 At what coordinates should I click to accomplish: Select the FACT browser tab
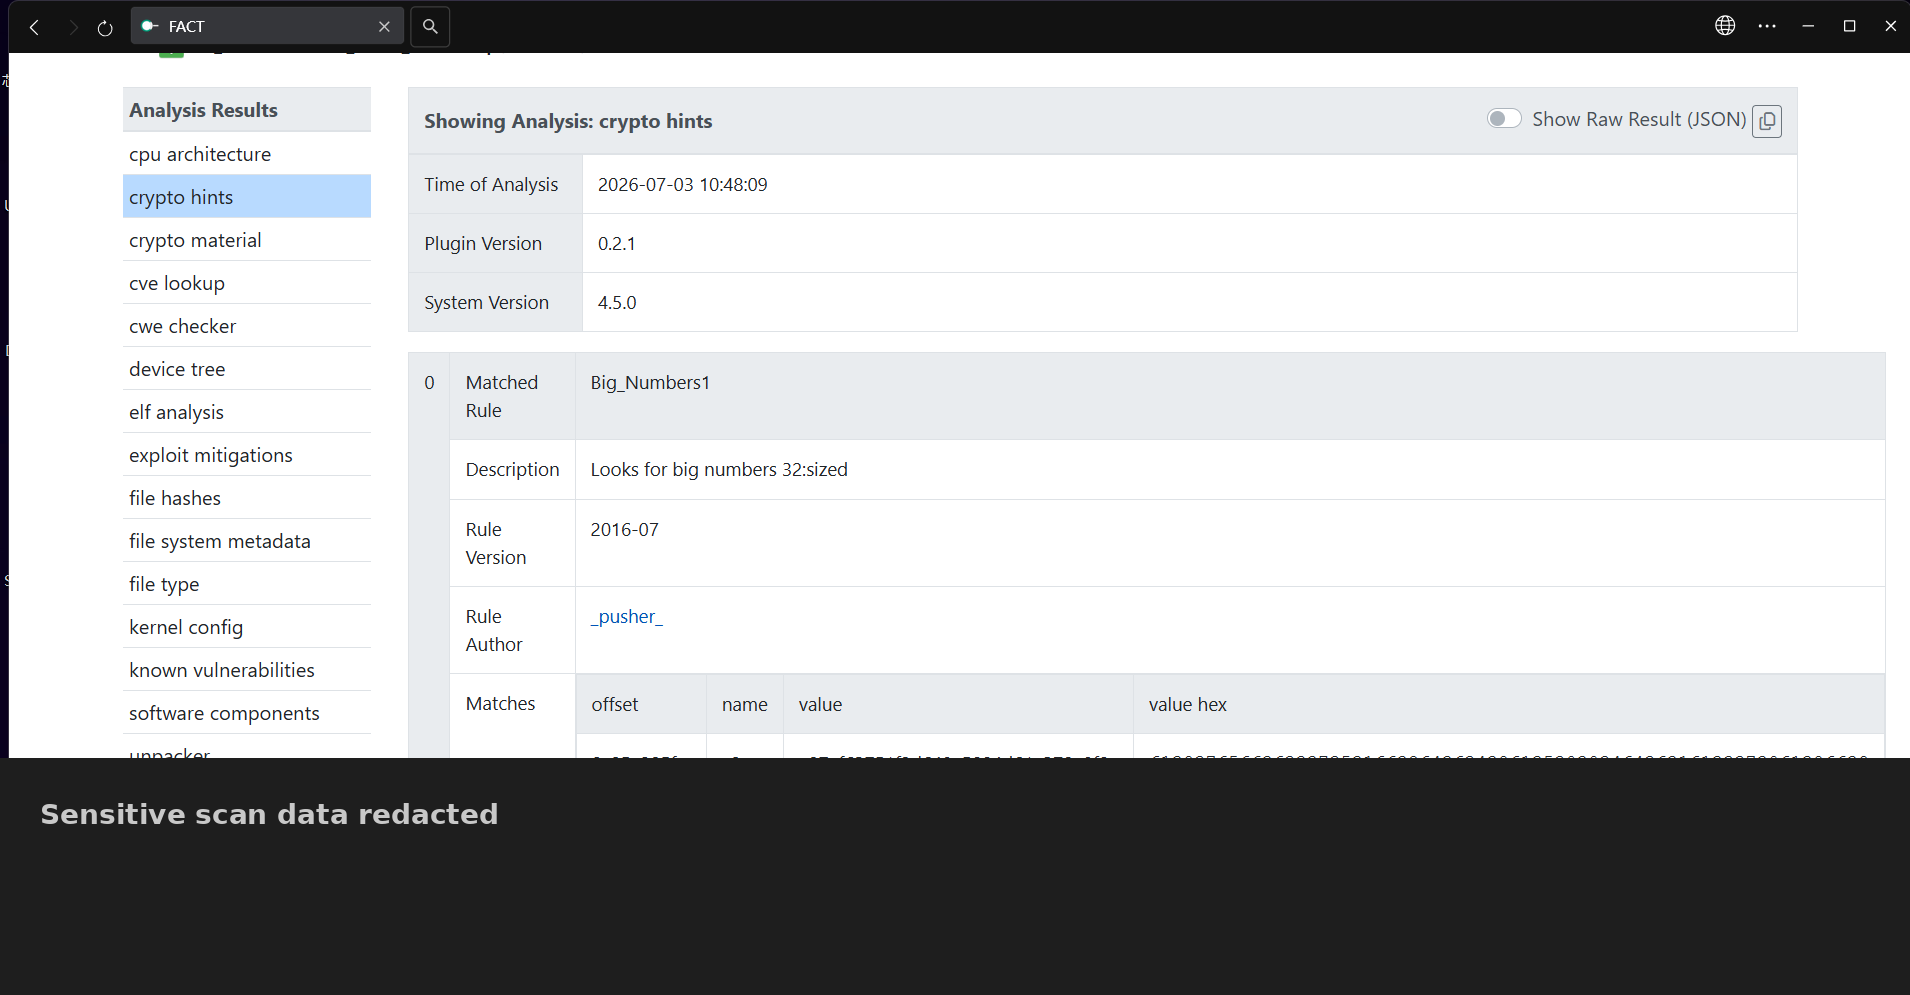[267, 26]
